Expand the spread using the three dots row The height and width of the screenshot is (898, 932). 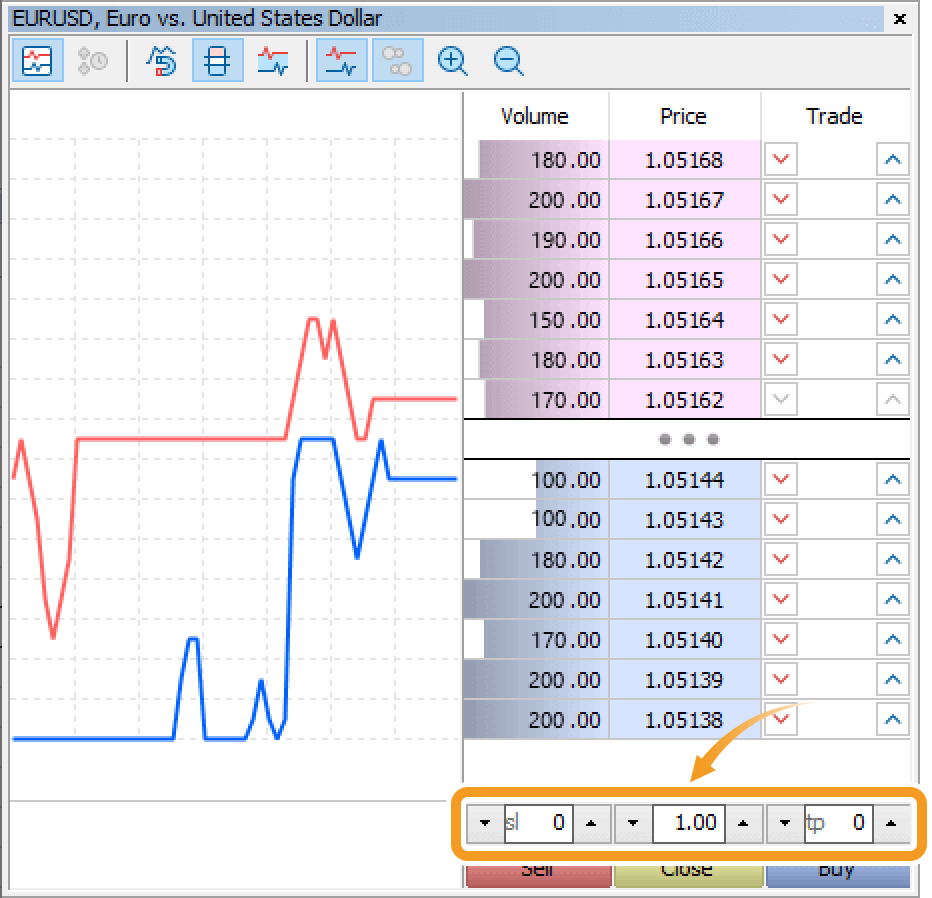click(688, 439)
